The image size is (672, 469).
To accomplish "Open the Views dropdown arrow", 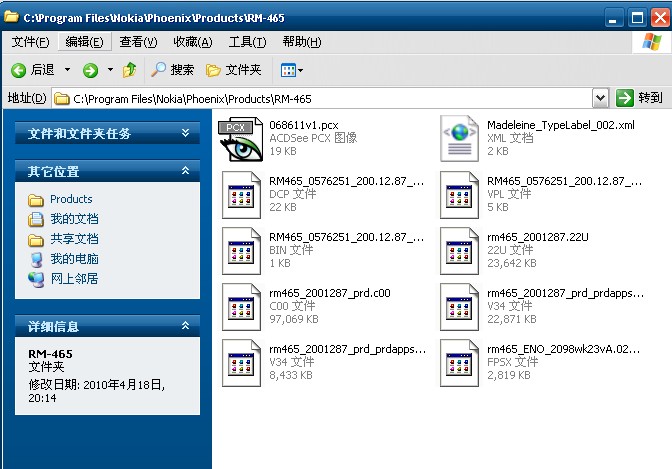I will (x=300, y=70).
